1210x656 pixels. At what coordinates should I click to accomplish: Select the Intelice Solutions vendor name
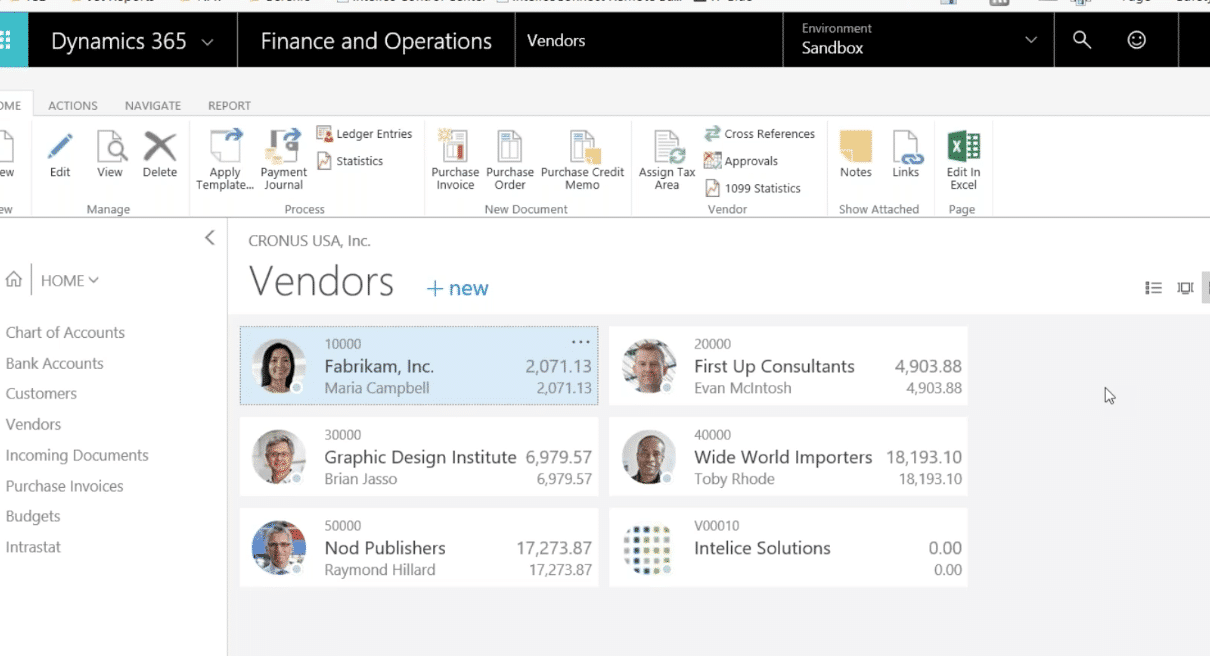click(x=762, y=548)
